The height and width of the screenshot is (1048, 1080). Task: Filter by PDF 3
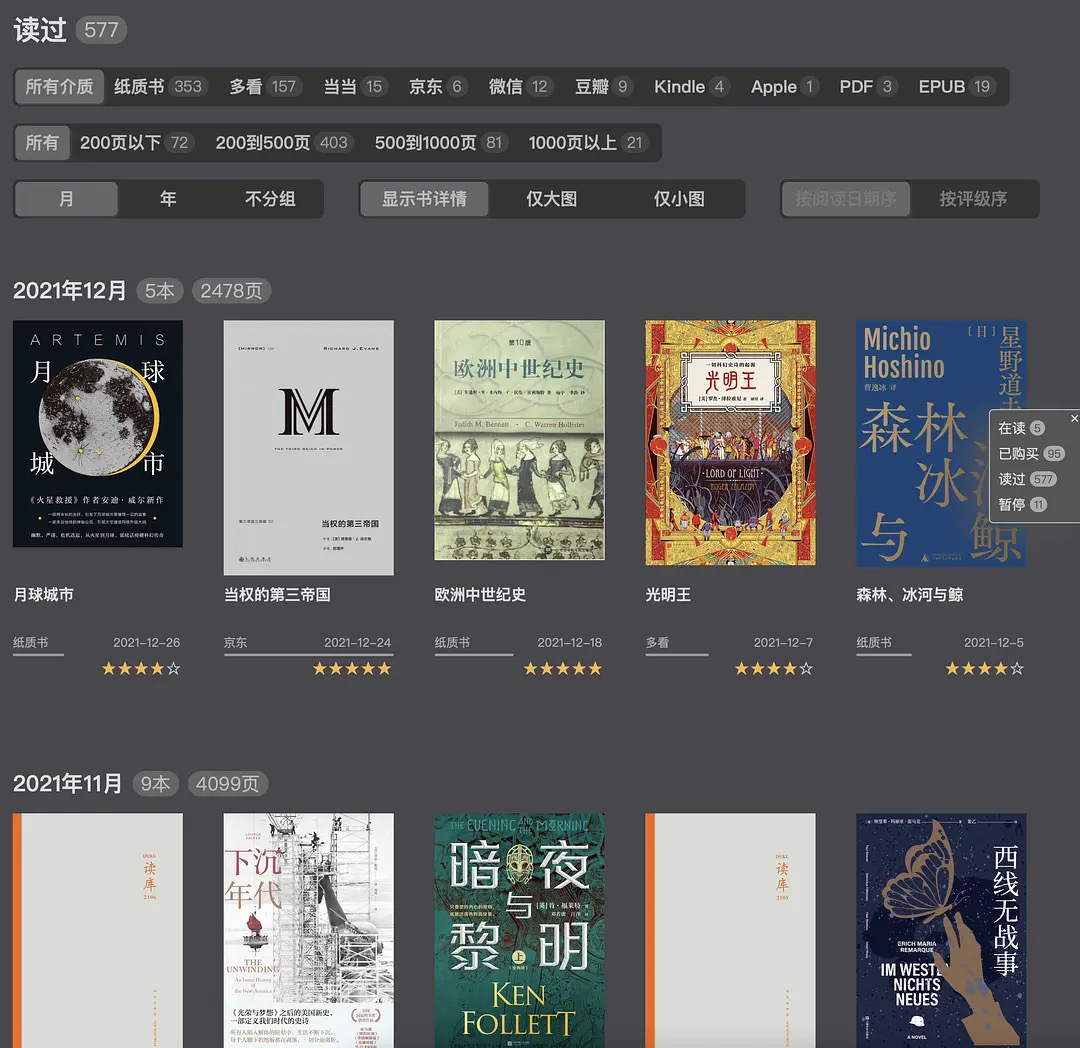click(x=868, y=87)
